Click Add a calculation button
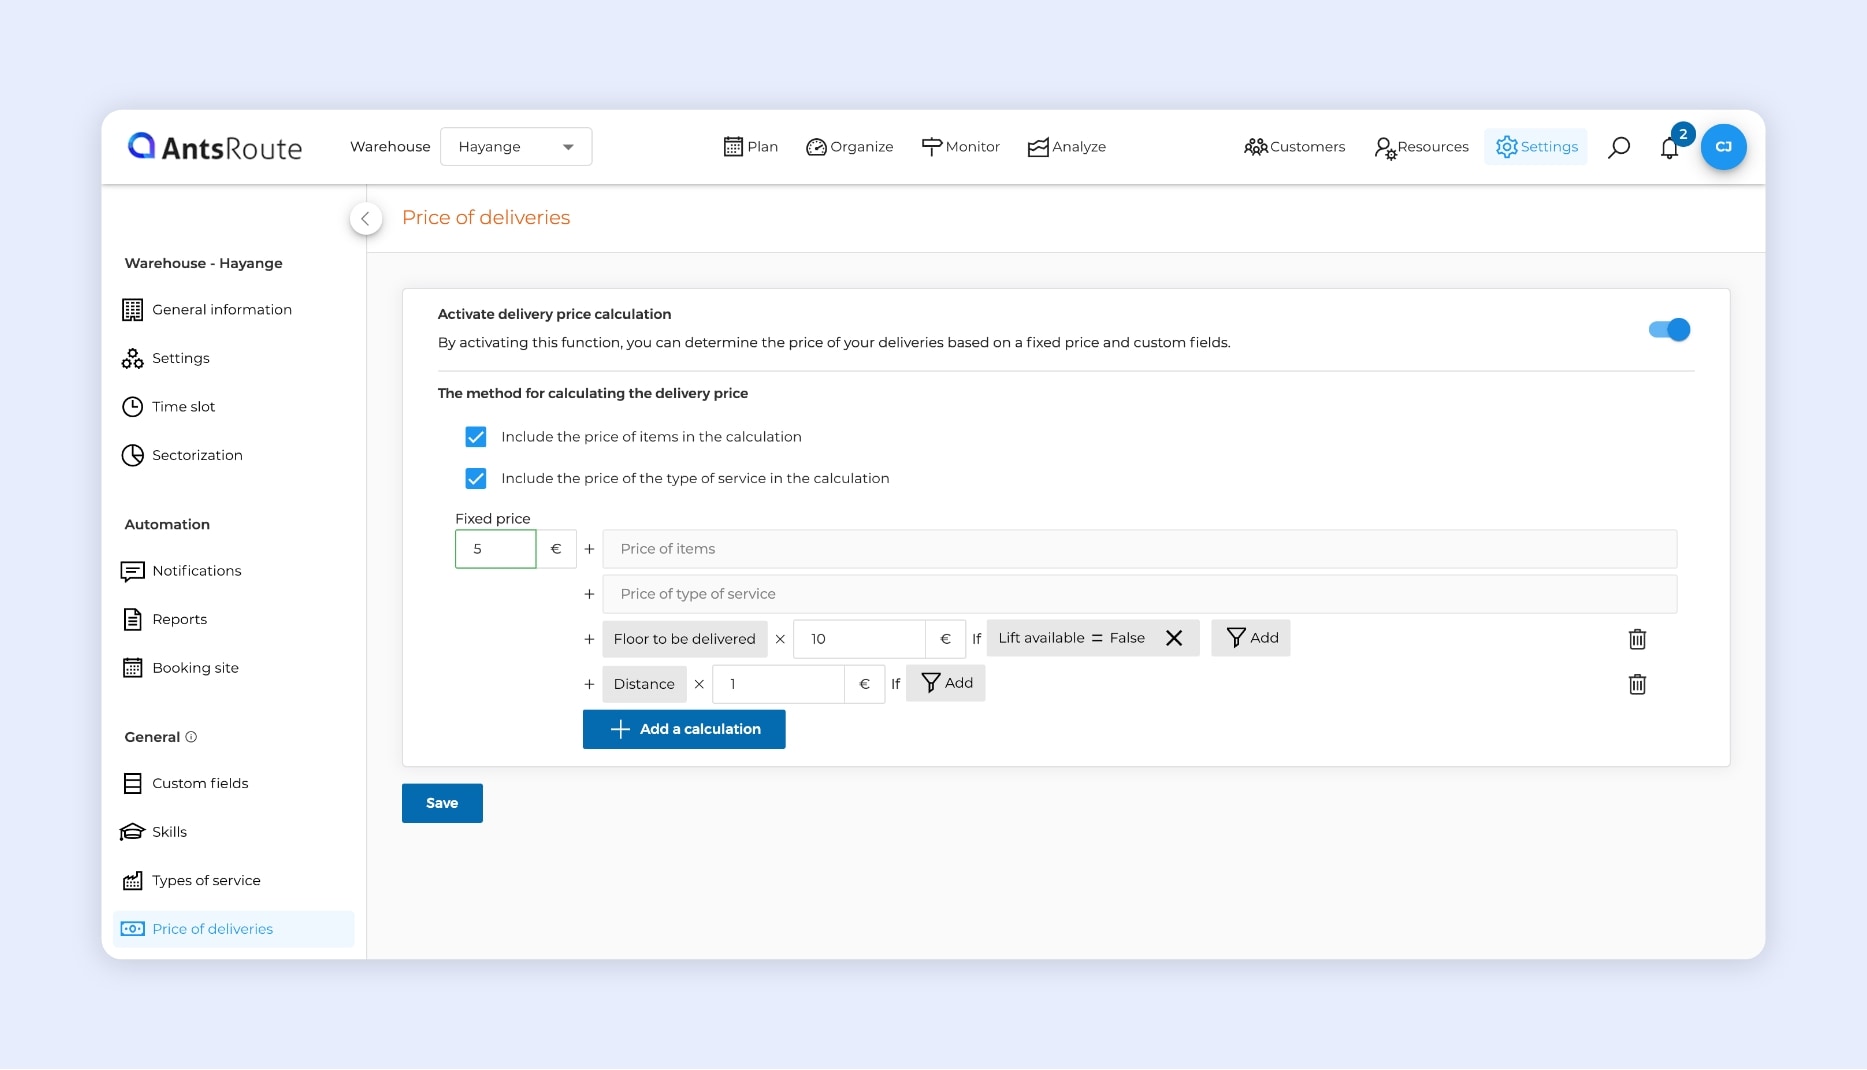1867x1070 pixels. pyautogui.click(x=684, y=729)
